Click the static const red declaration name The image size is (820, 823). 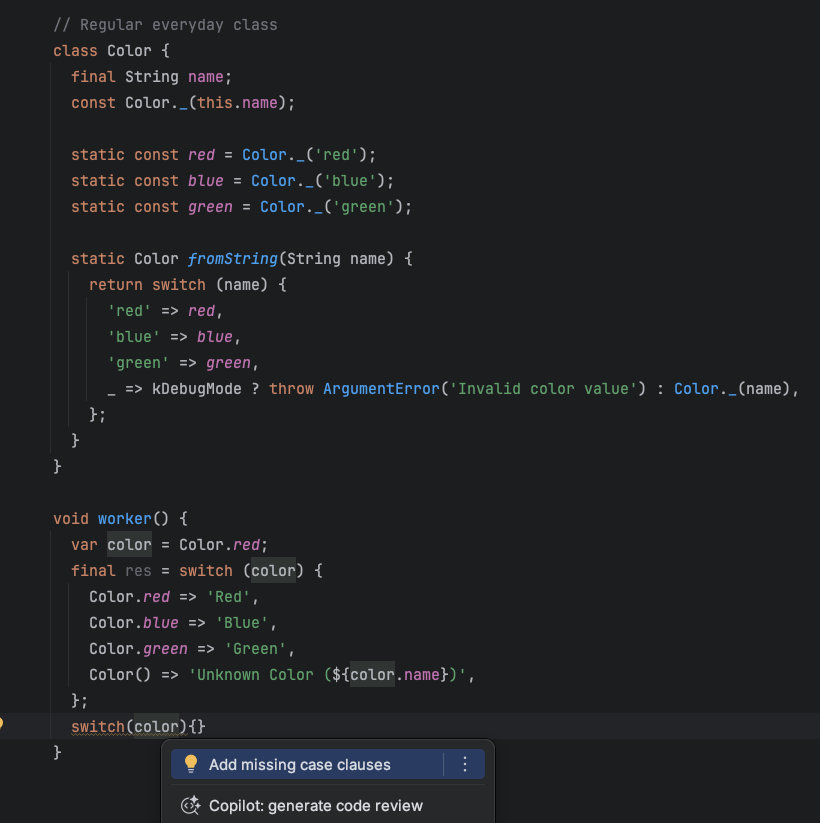coord(202,155)
